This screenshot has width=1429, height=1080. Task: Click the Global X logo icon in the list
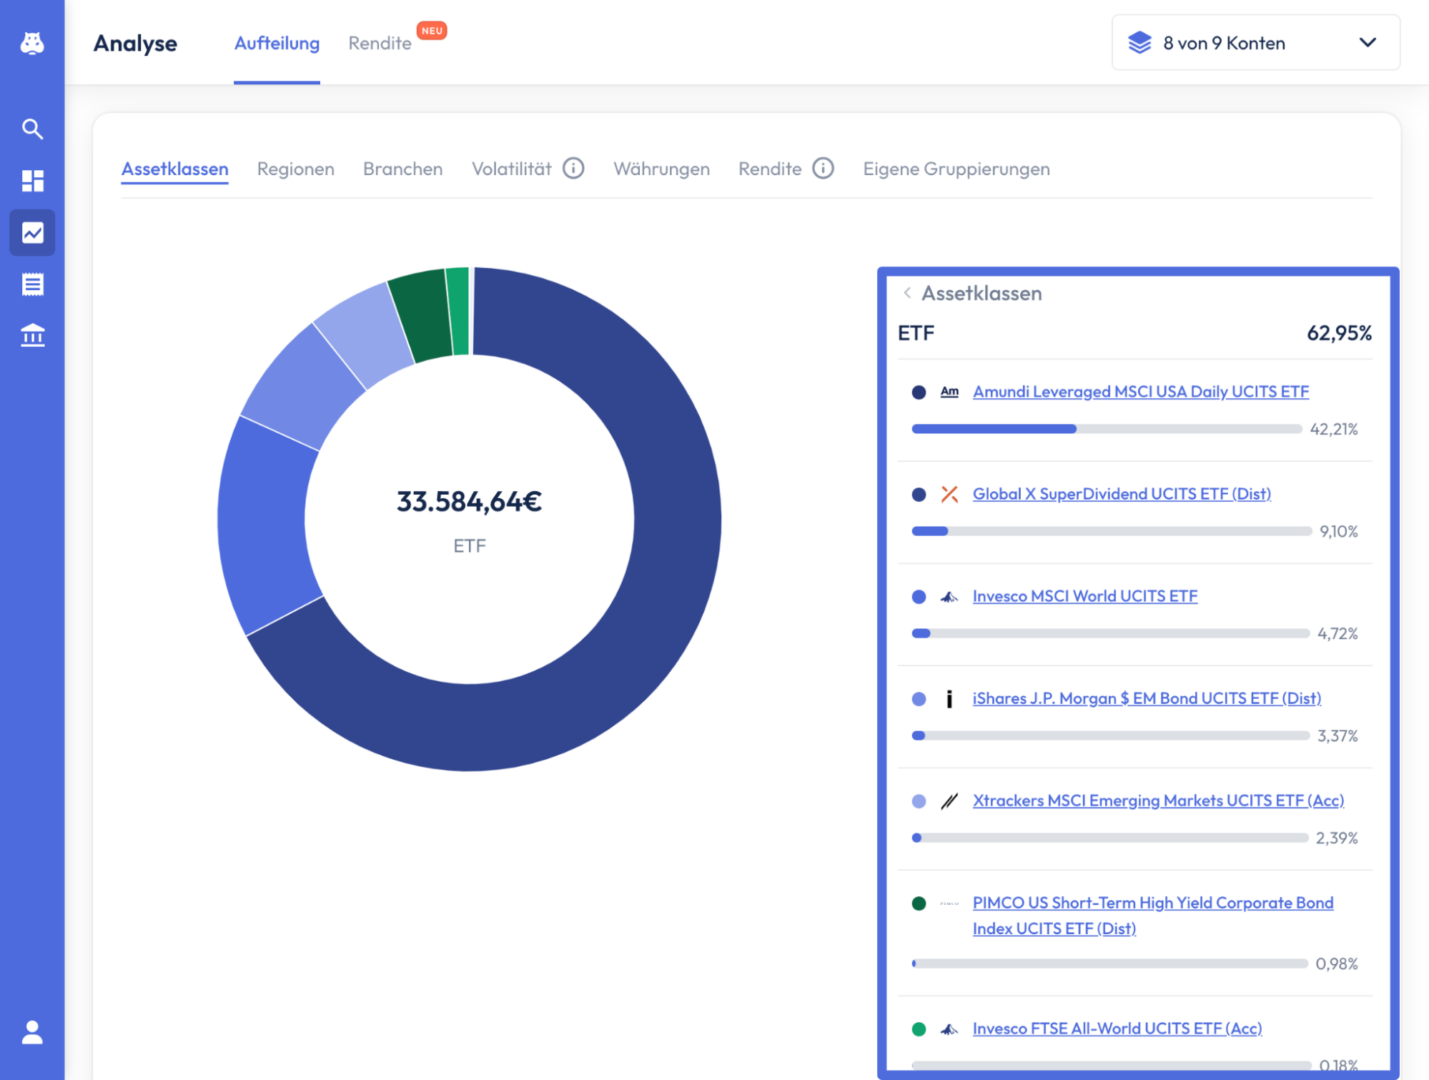point(949,494)
